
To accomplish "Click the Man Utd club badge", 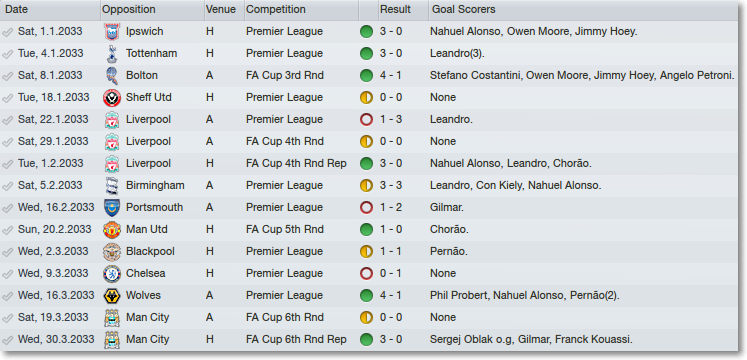I will tap(112, 230).
